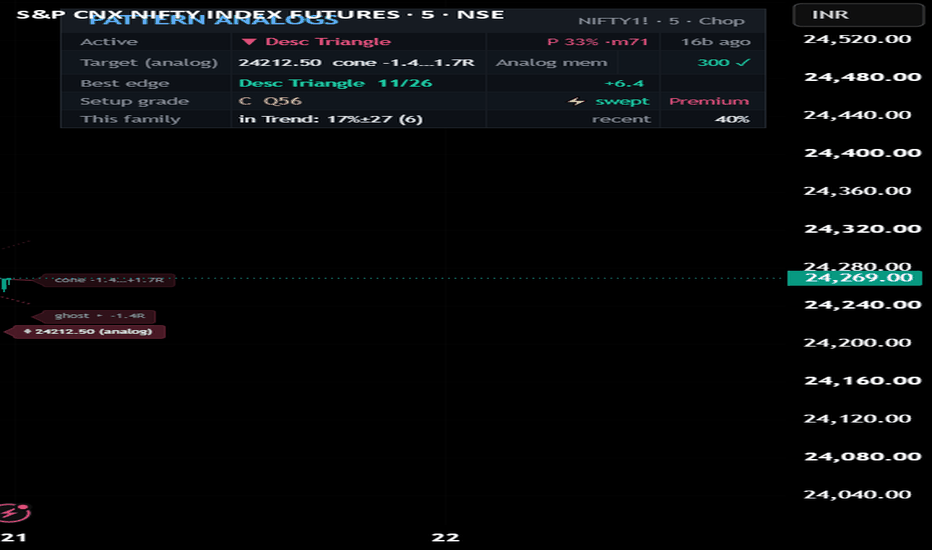Click the 24,360.00 price scale label
The image size is (932, 550).
pos(857,191)
